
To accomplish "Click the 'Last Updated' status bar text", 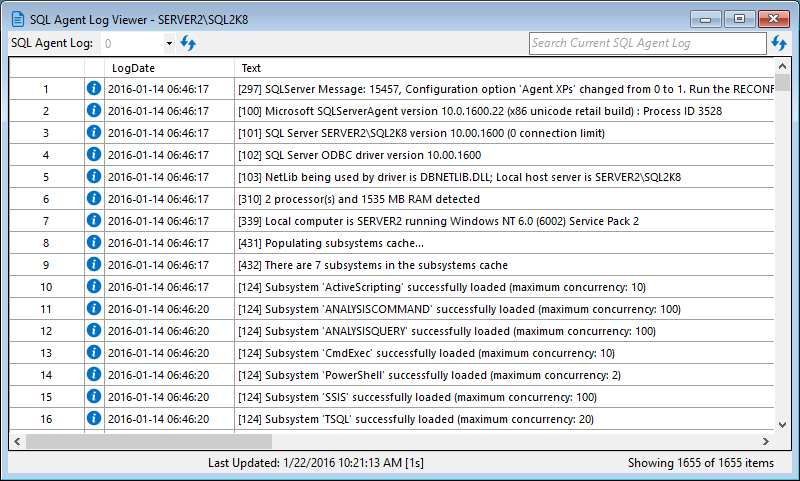I will [x=316, y=463].
